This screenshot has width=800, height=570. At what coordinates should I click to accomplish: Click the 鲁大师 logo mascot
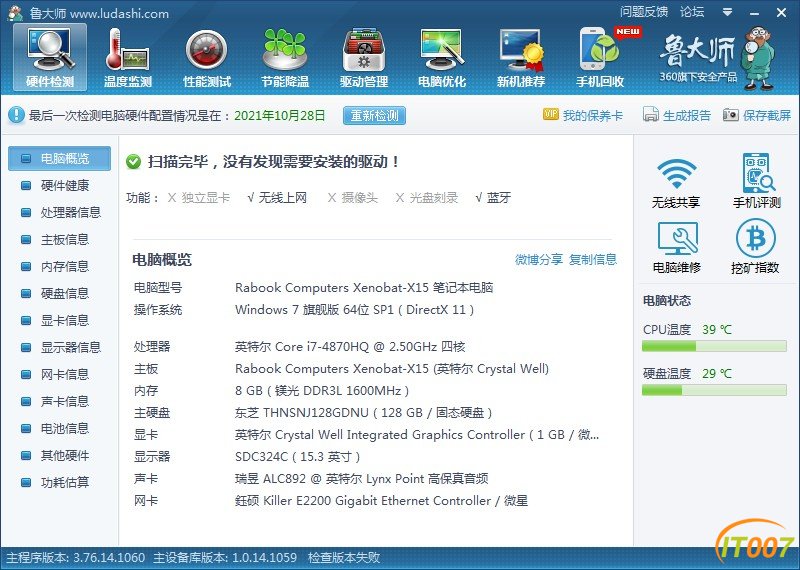tap(759, 58)
